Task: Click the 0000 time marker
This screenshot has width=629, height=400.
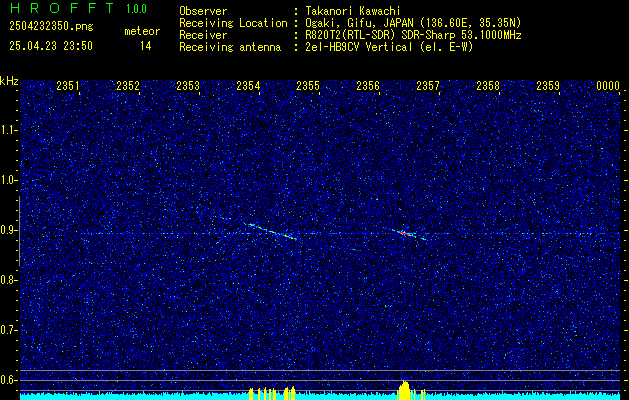Action: pos(608,85)
